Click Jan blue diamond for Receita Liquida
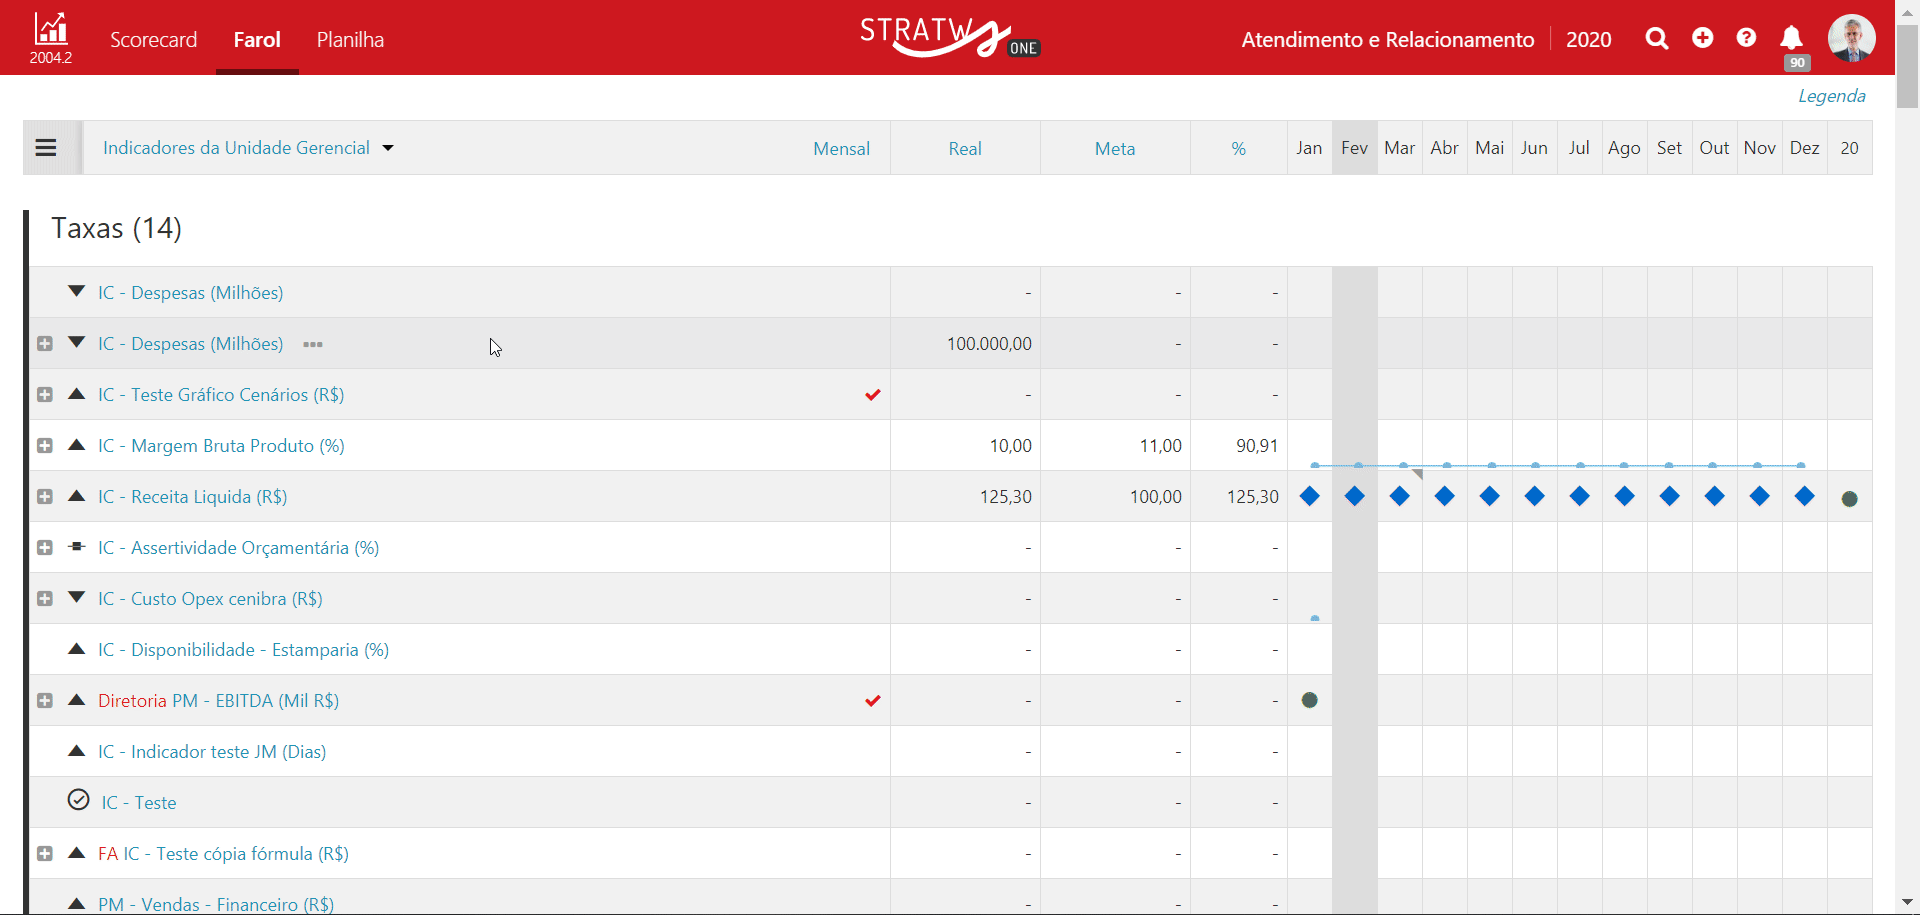 click(1310, 496)
